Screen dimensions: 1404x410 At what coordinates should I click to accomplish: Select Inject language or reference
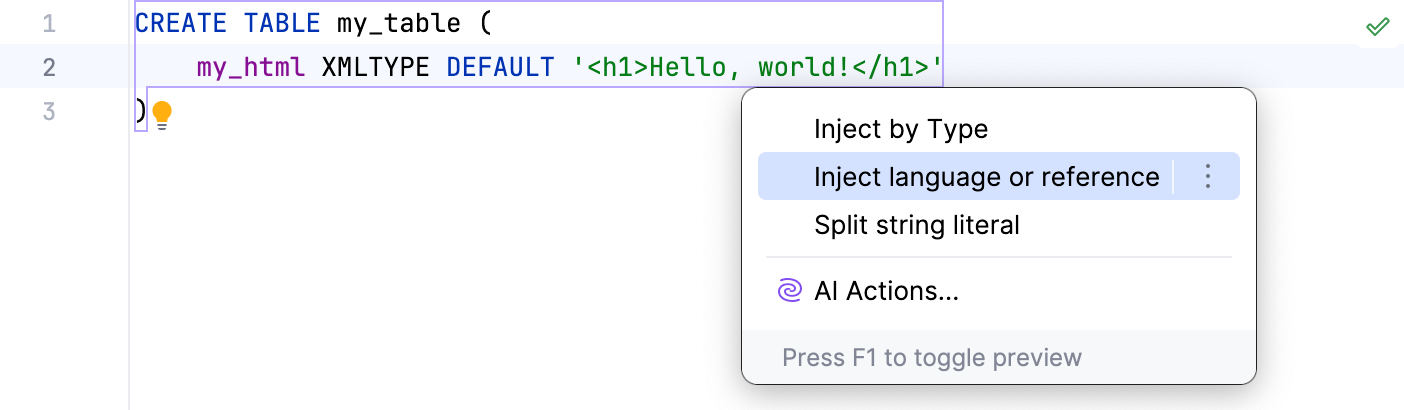[986, 177]
